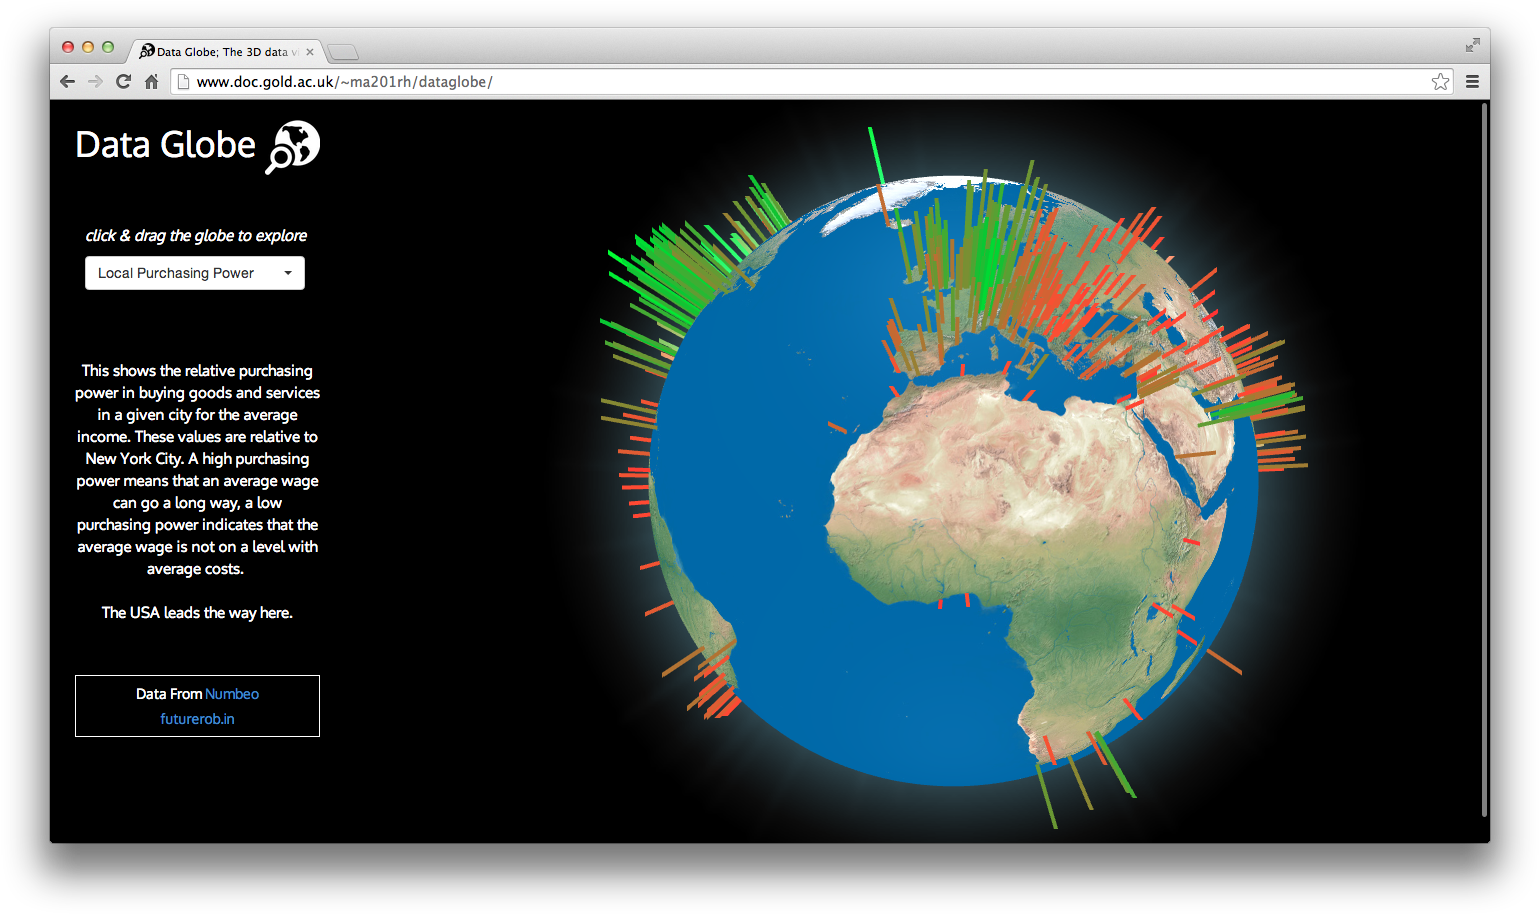Expand the new tab stub next to current tab
1539x914 pixels.
(x=343, y=51)
